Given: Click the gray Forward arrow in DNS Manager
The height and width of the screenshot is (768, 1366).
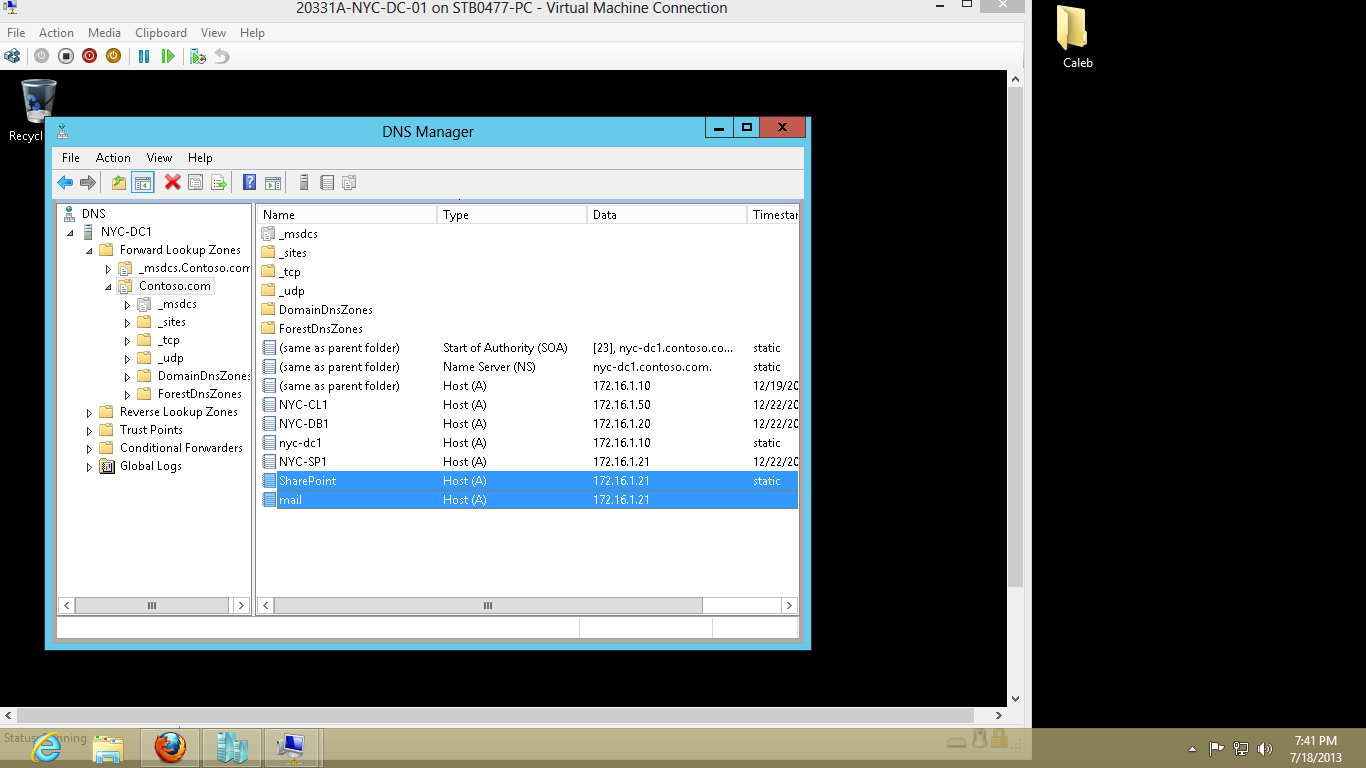Looking at the screenshot, I should (x=88, y=182).
